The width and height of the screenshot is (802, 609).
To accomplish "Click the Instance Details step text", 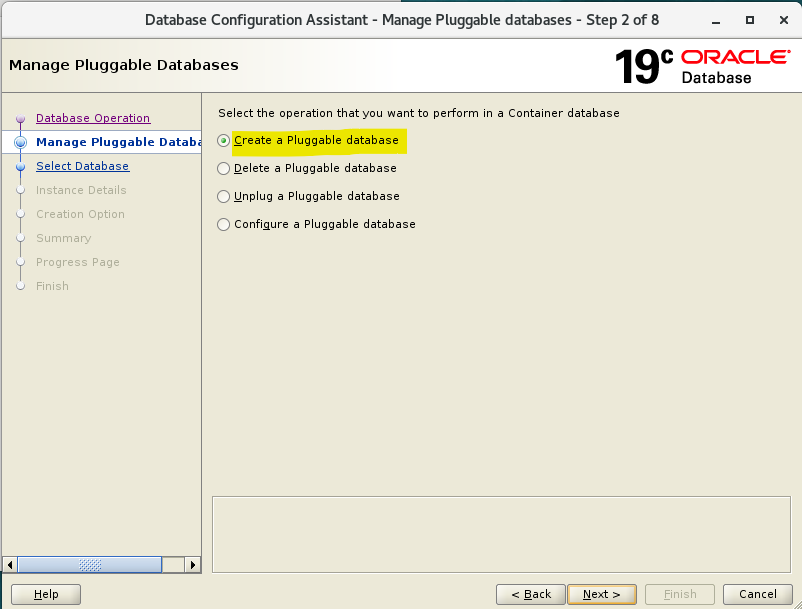I will click(81, 190).
